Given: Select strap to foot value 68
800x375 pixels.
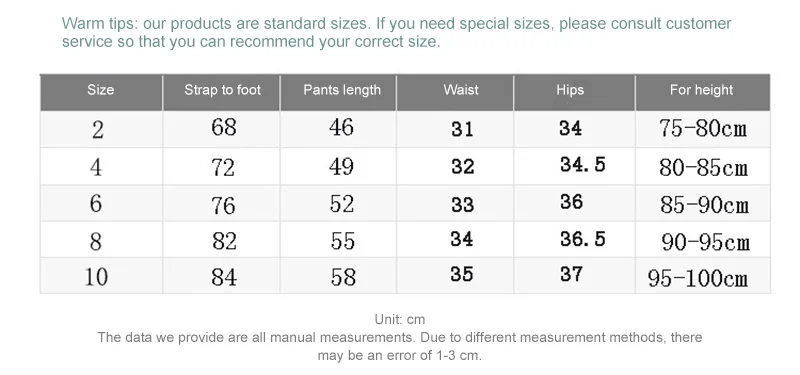Looking at the screenshot, I should (x=223, y=127).
